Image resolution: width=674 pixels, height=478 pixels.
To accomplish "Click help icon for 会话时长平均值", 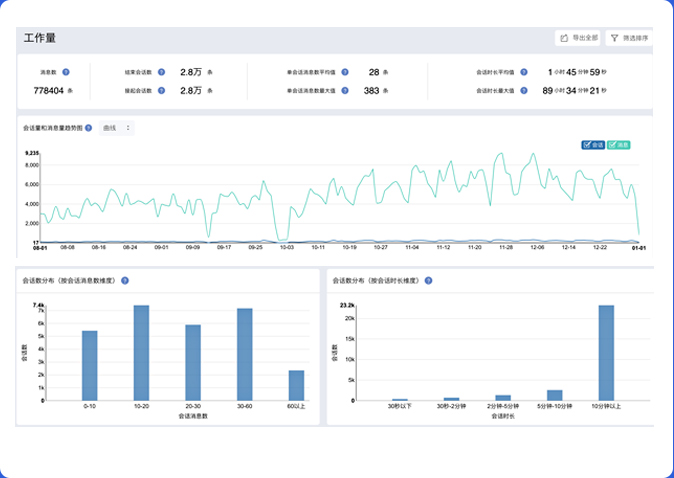I will click(524, 72).
